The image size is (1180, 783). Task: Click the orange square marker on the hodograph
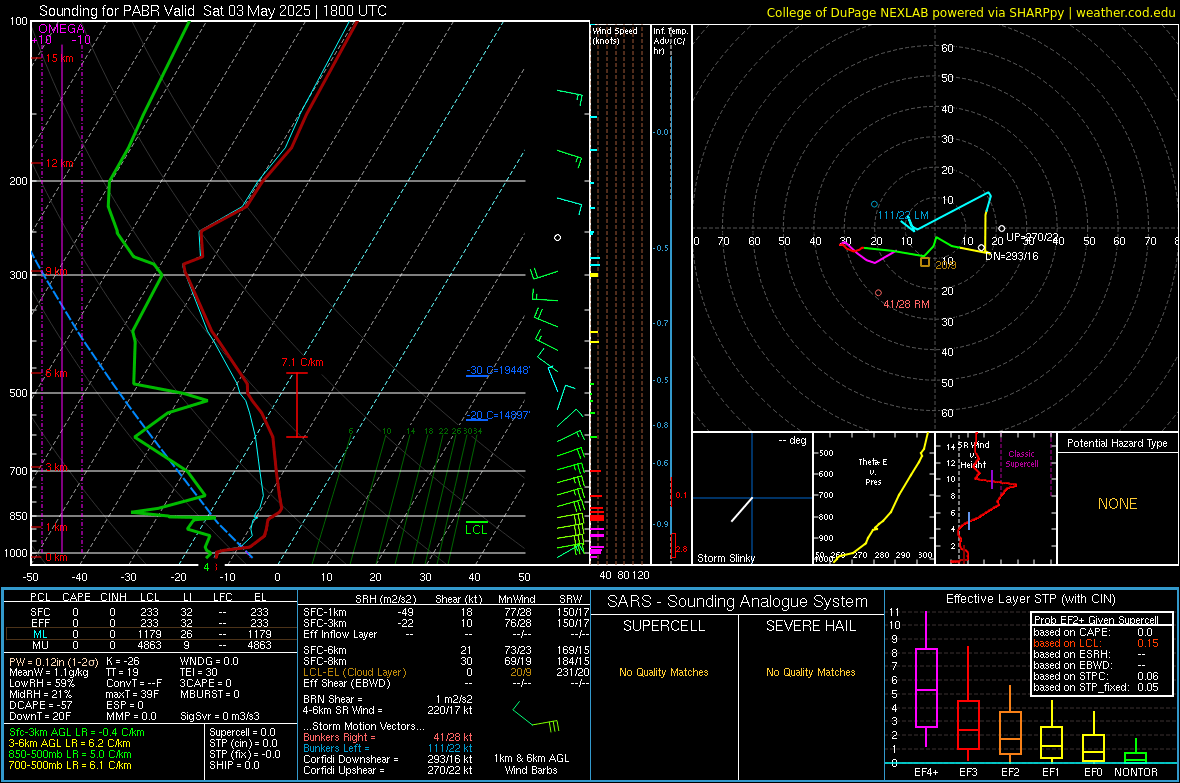(925, 262)
